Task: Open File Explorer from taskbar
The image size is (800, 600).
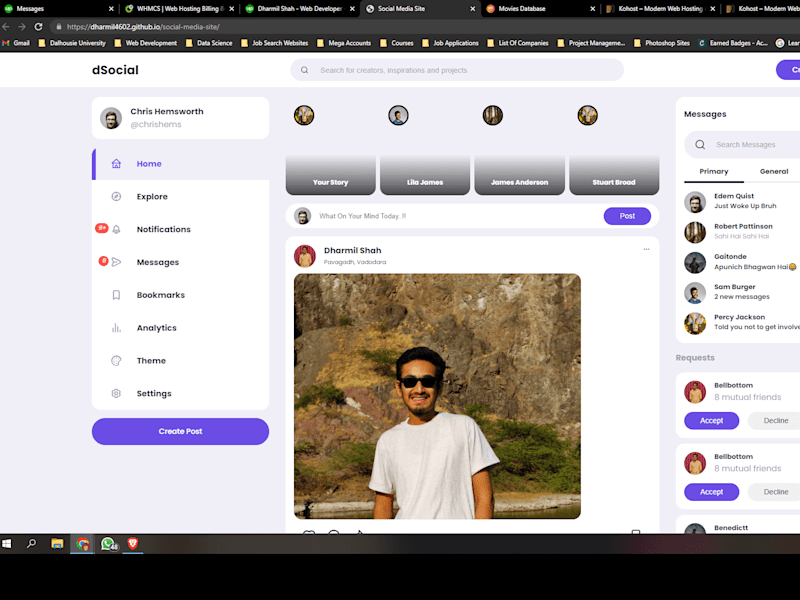Action: click(57, 544)
